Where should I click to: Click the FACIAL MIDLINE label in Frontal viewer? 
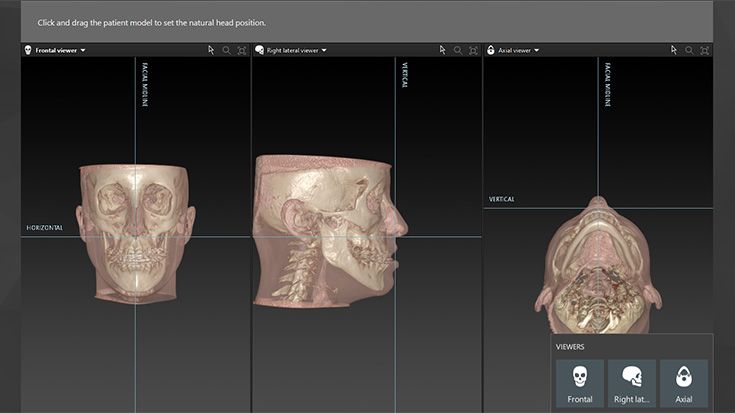[x=145, y=84]
